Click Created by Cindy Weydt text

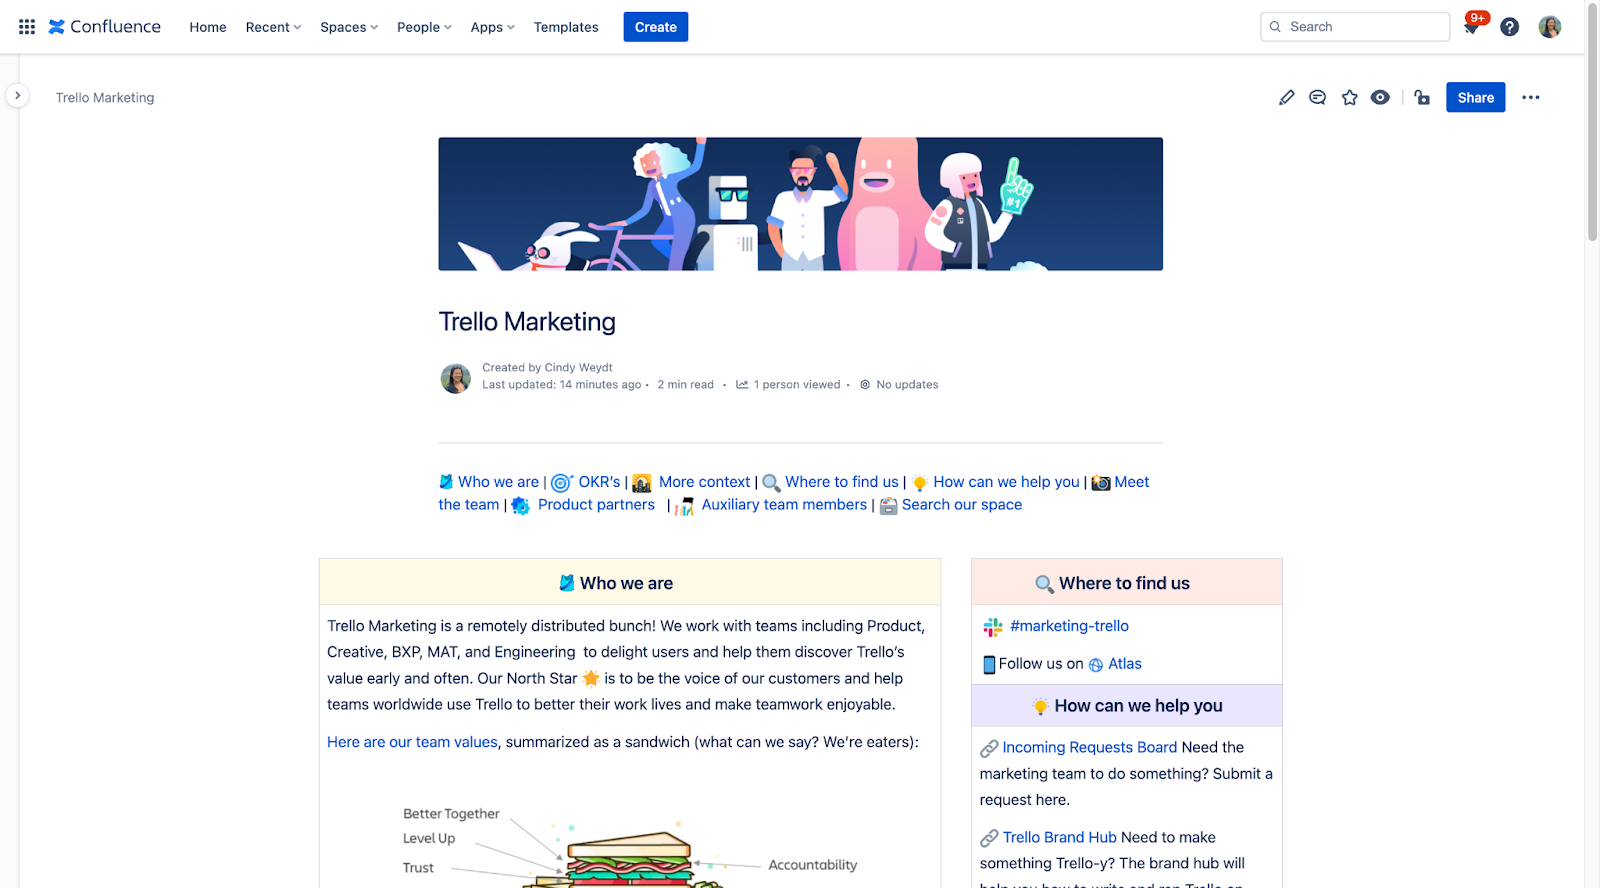click(547, 368)
